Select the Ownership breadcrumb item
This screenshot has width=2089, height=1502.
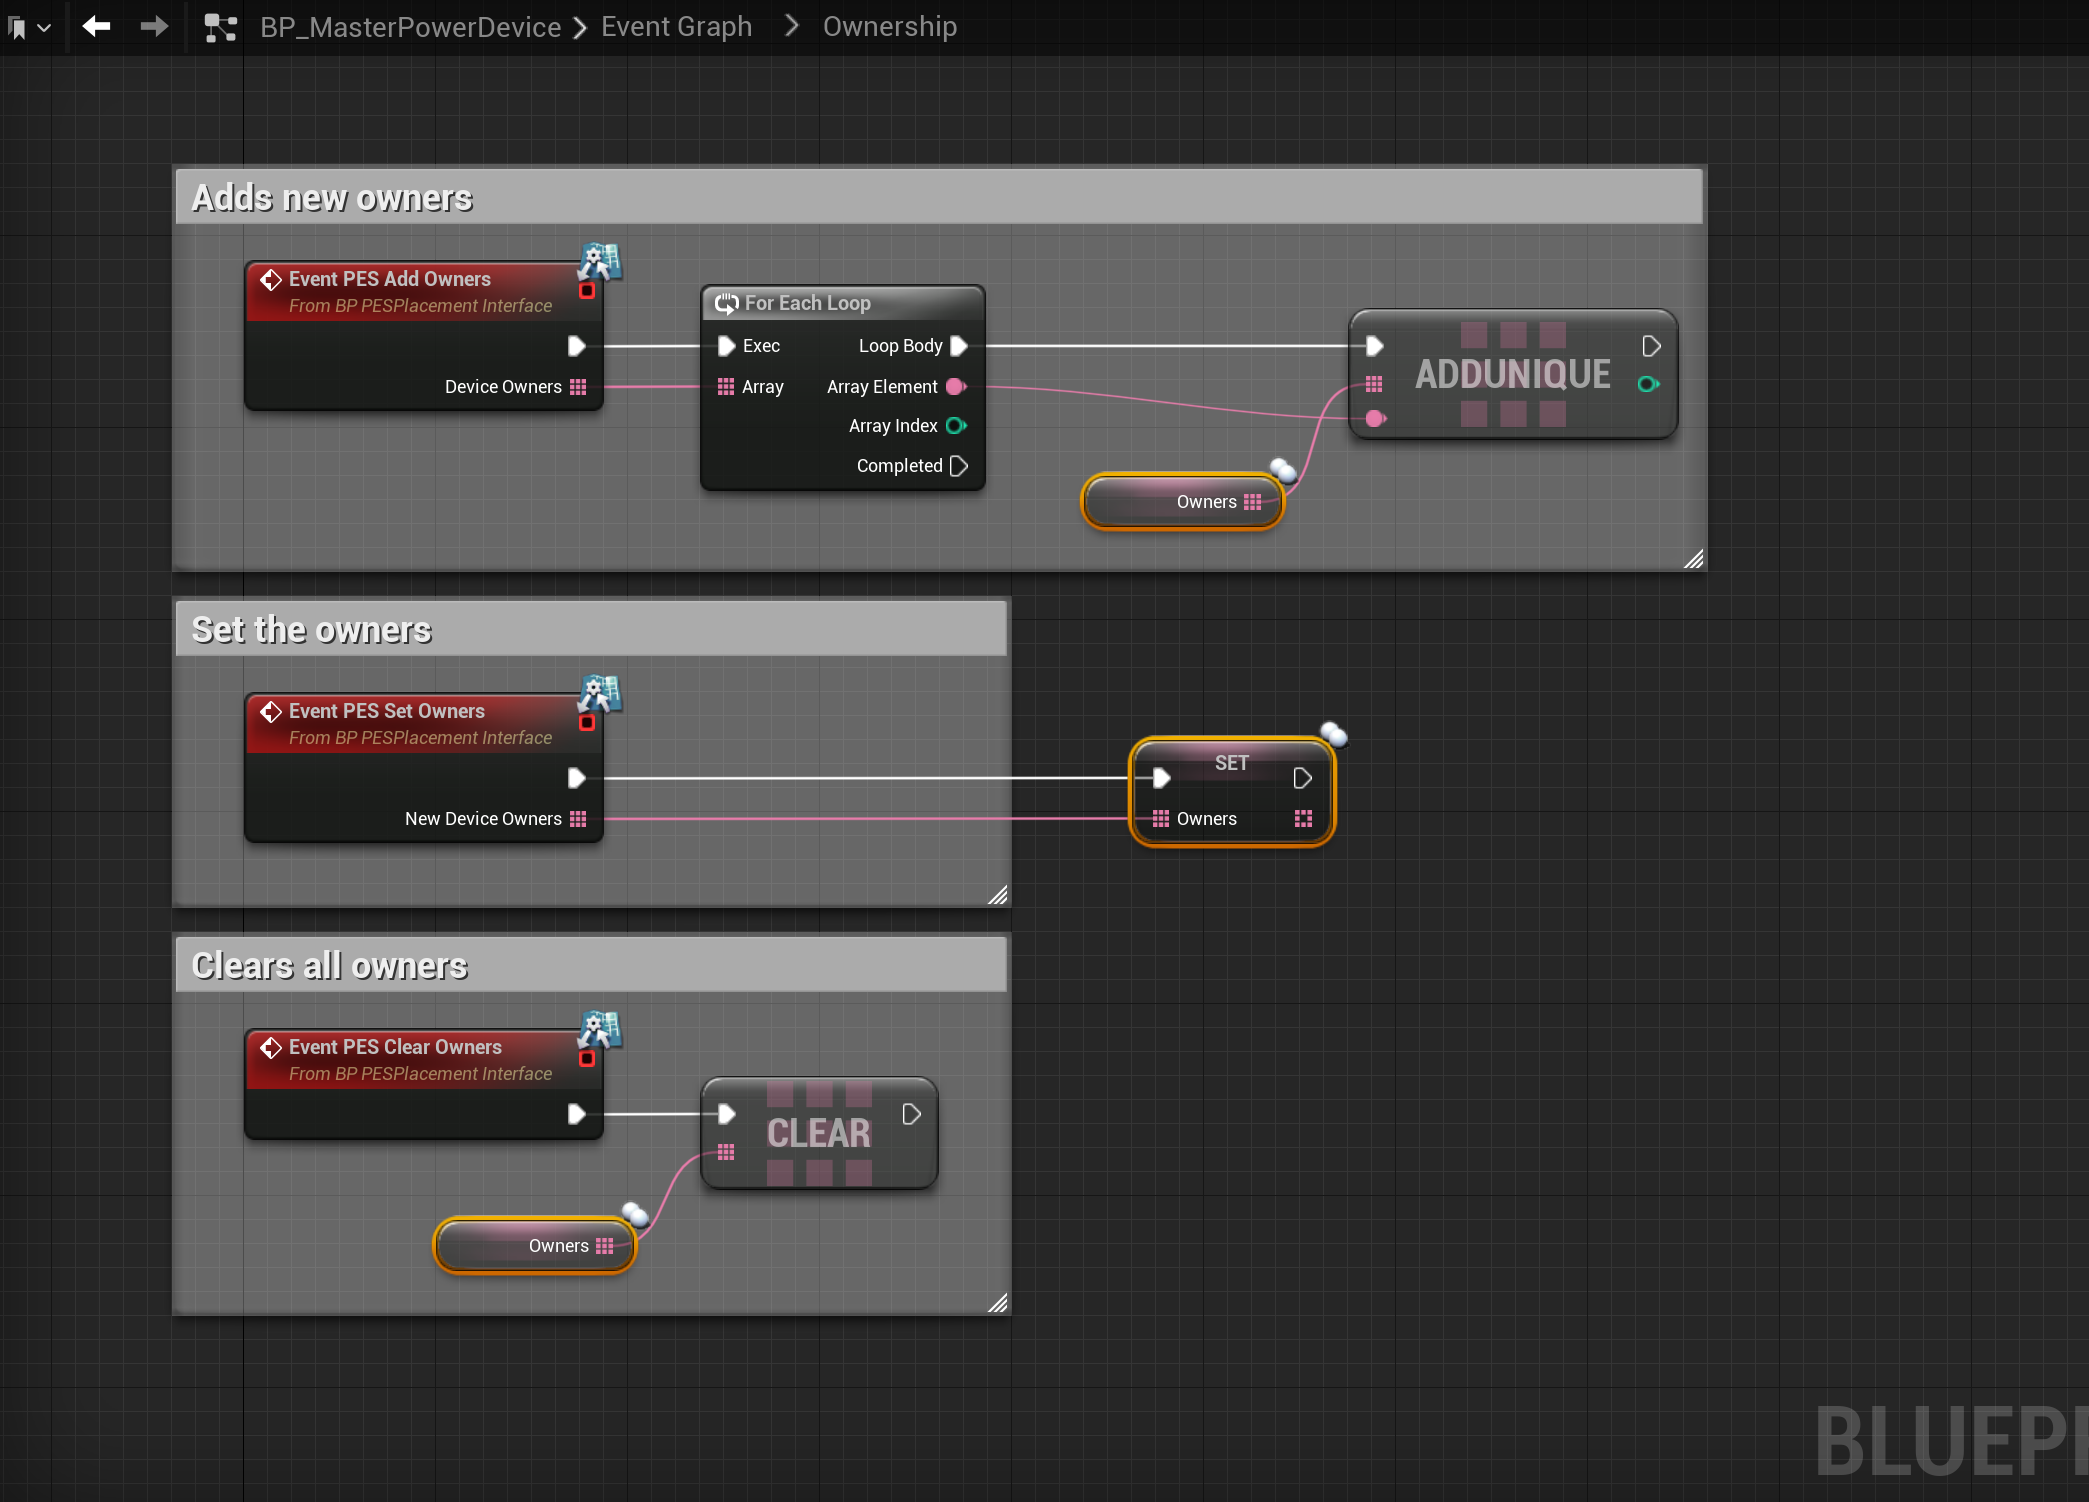coord(889,27)
